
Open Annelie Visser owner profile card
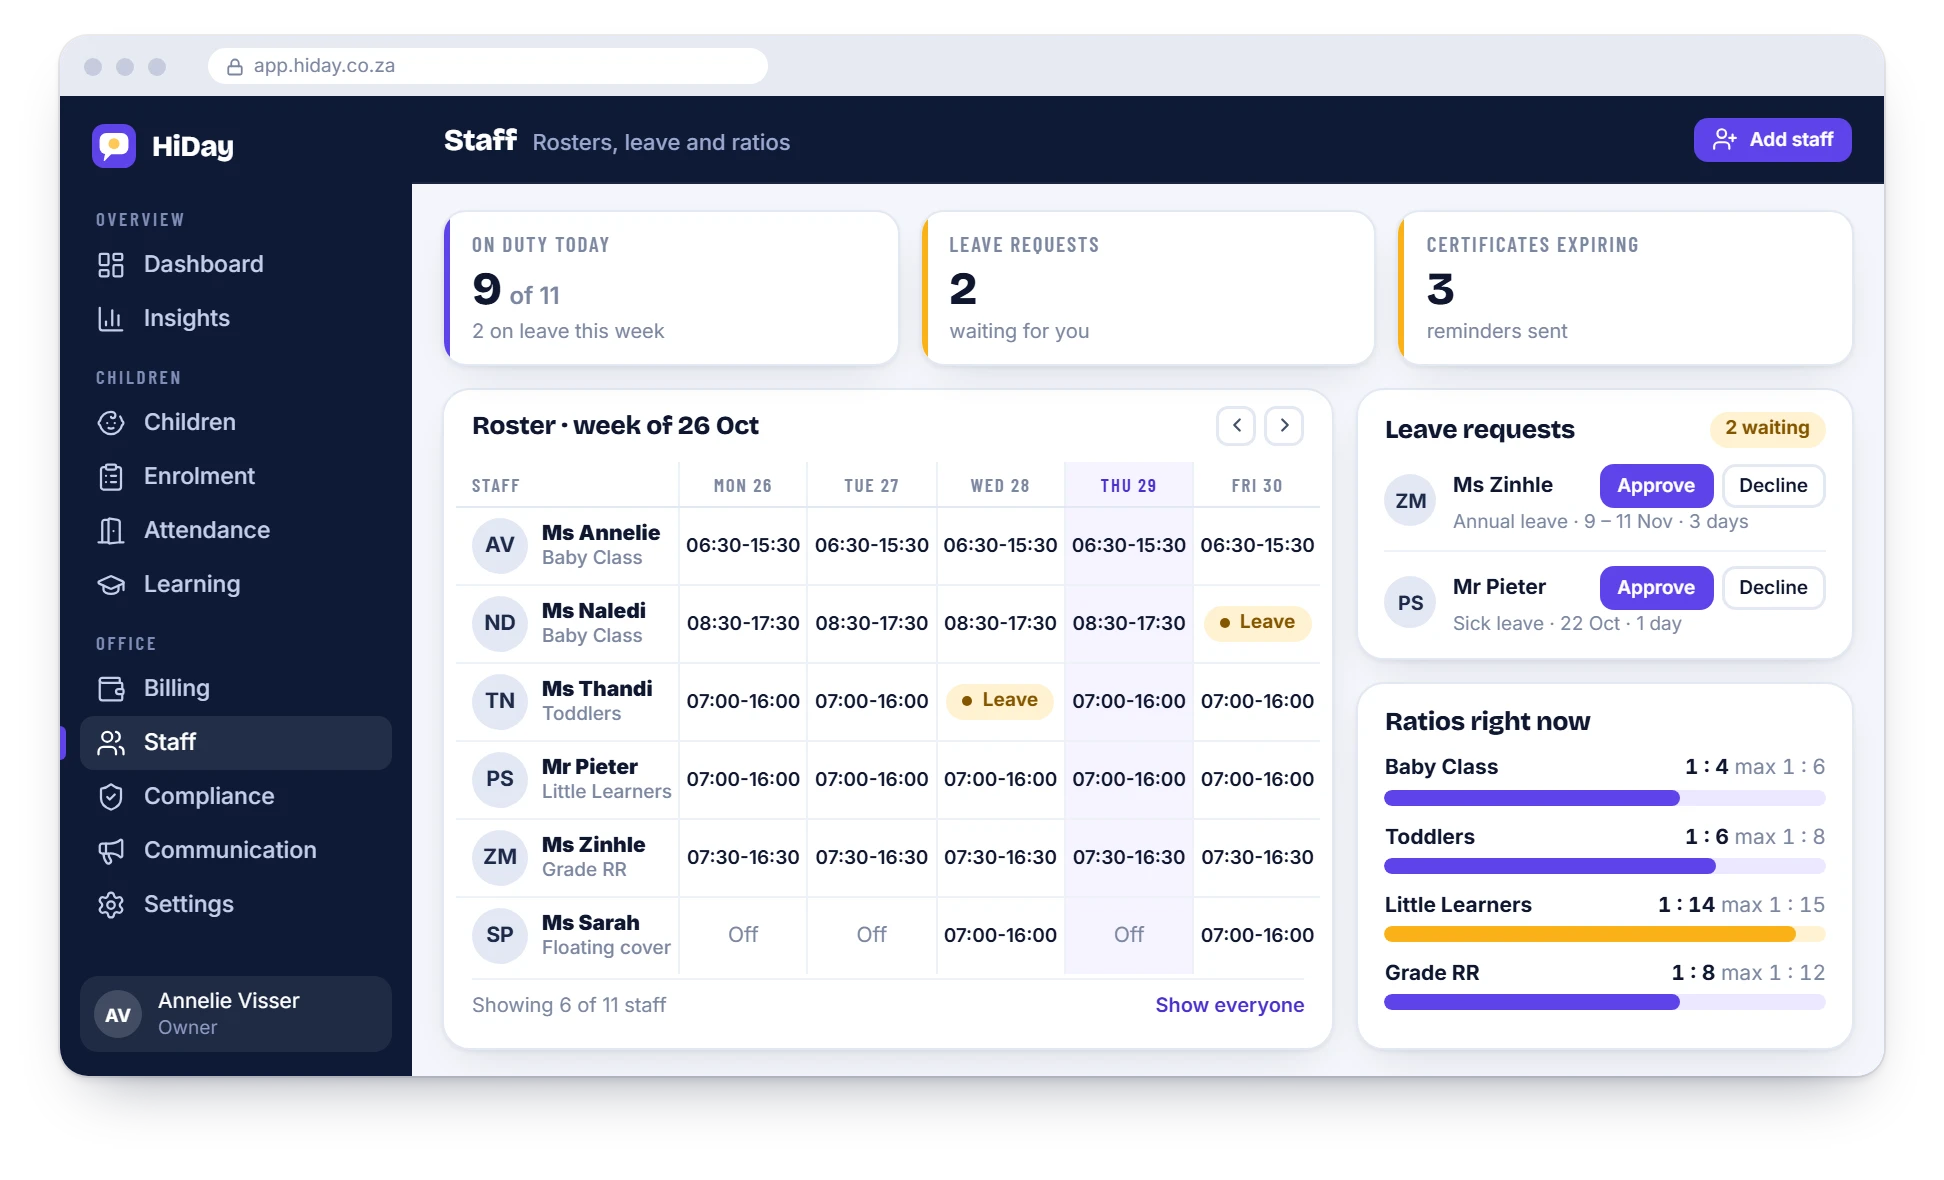[x=236, y=1014]
